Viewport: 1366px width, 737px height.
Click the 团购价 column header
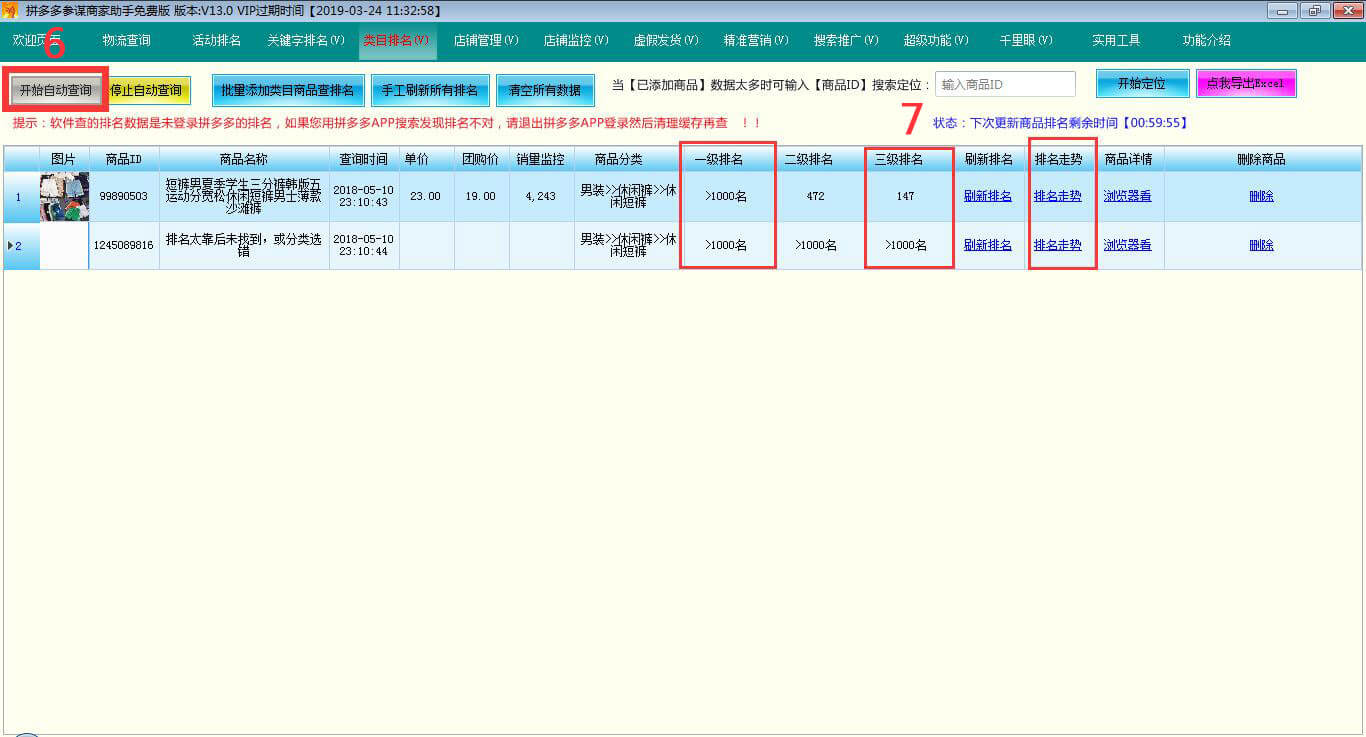481,159
